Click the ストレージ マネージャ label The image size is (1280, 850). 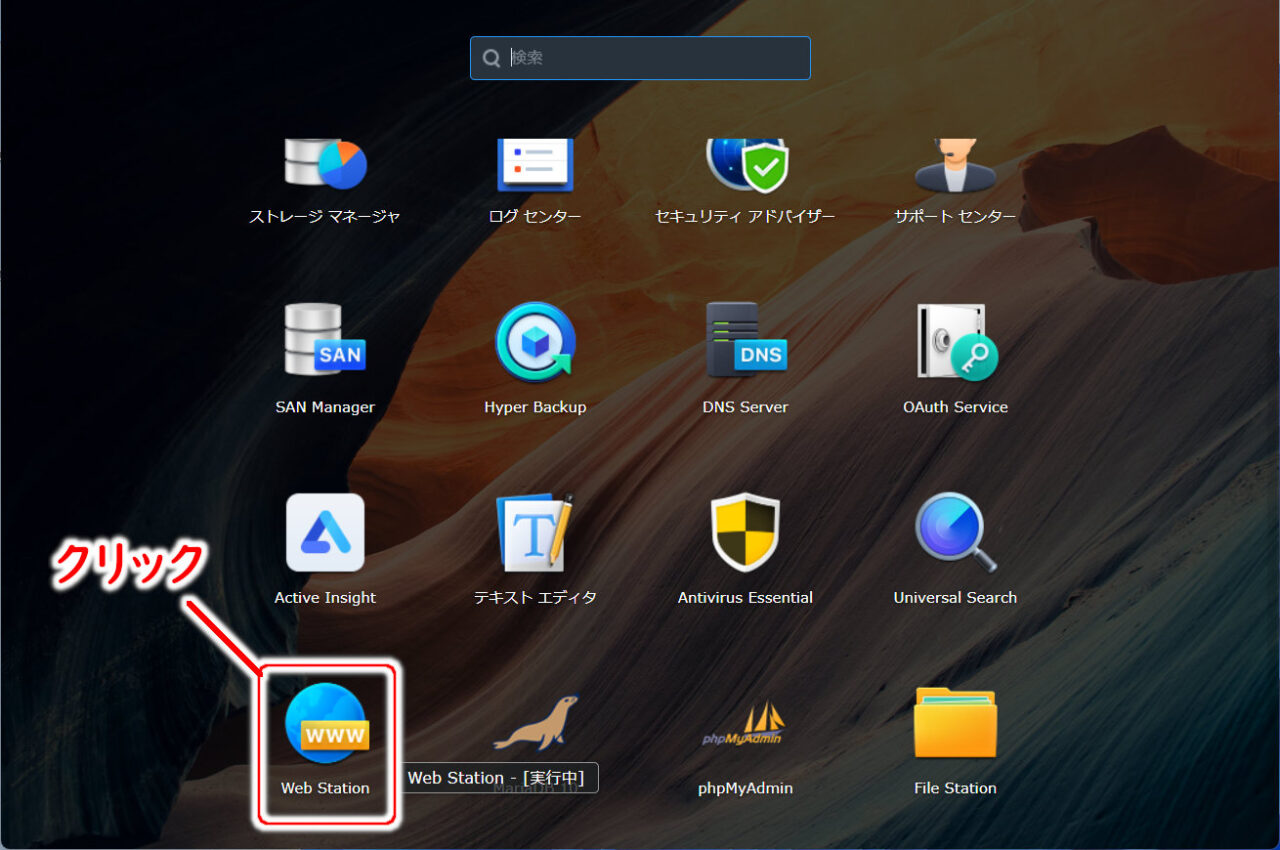coord(325,216)
